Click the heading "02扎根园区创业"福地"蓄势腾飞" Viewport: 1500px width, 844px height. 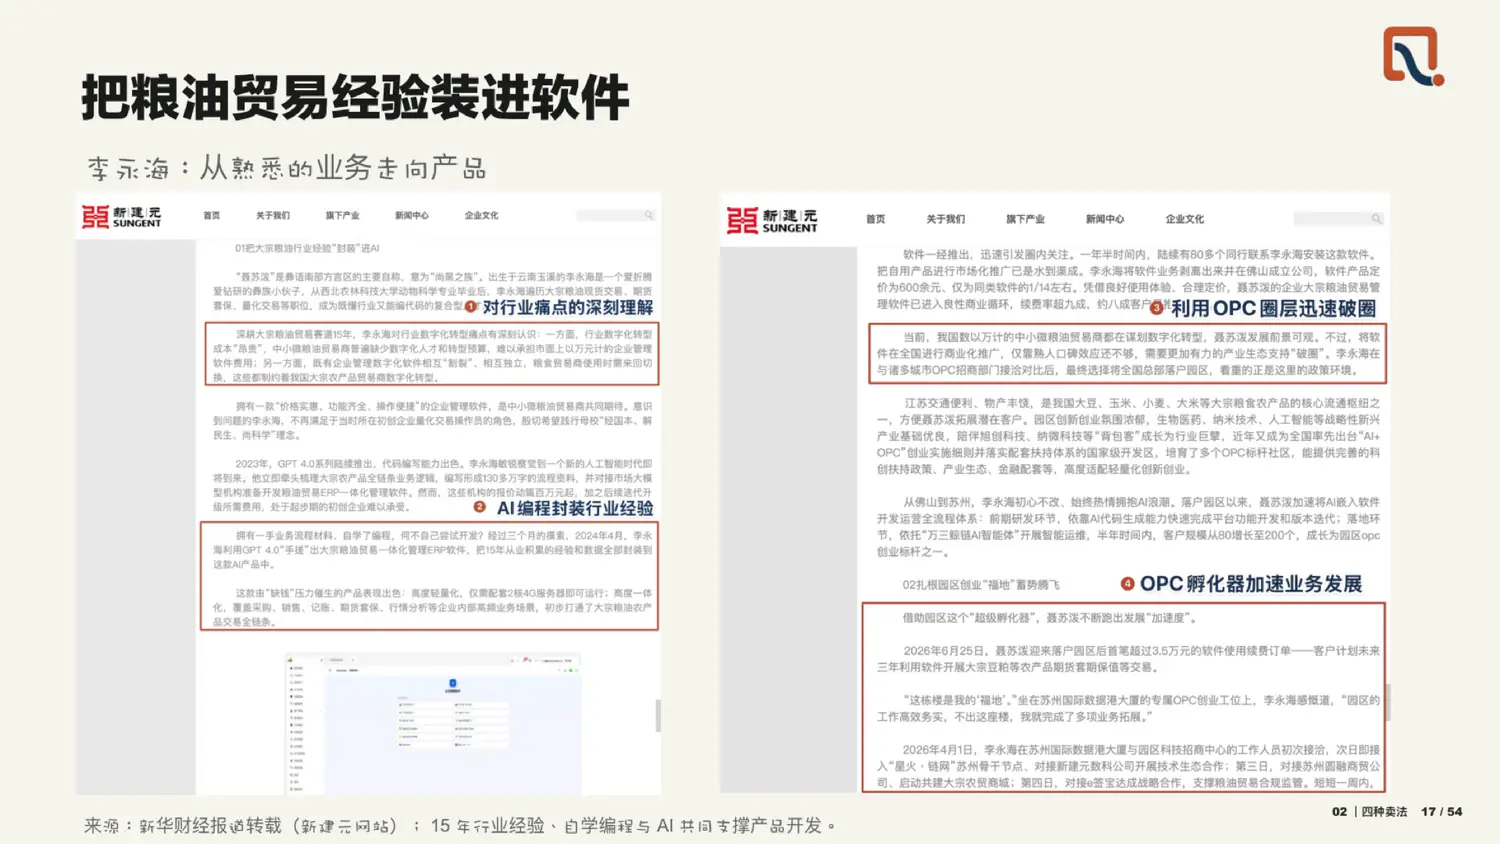tap(980, 585)
